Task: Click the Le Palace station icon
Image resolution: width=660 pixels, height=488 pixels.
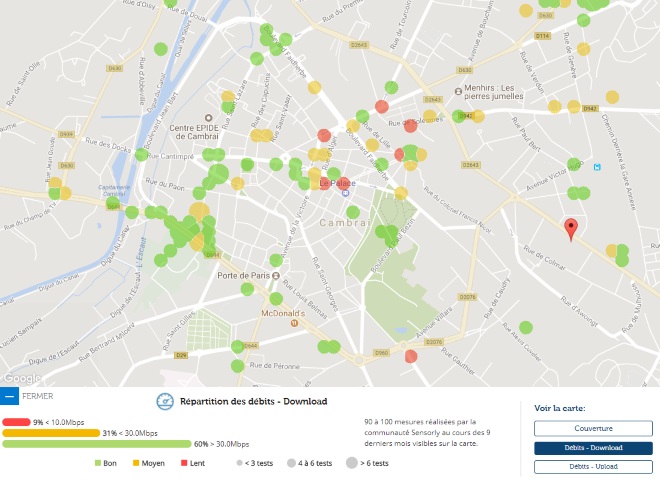Action: point(345,195)
